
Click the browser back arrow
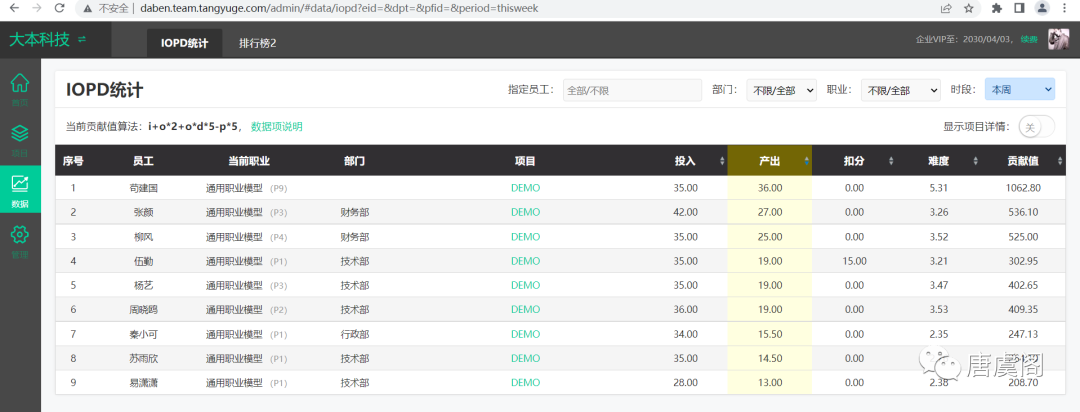click(14, 8)
